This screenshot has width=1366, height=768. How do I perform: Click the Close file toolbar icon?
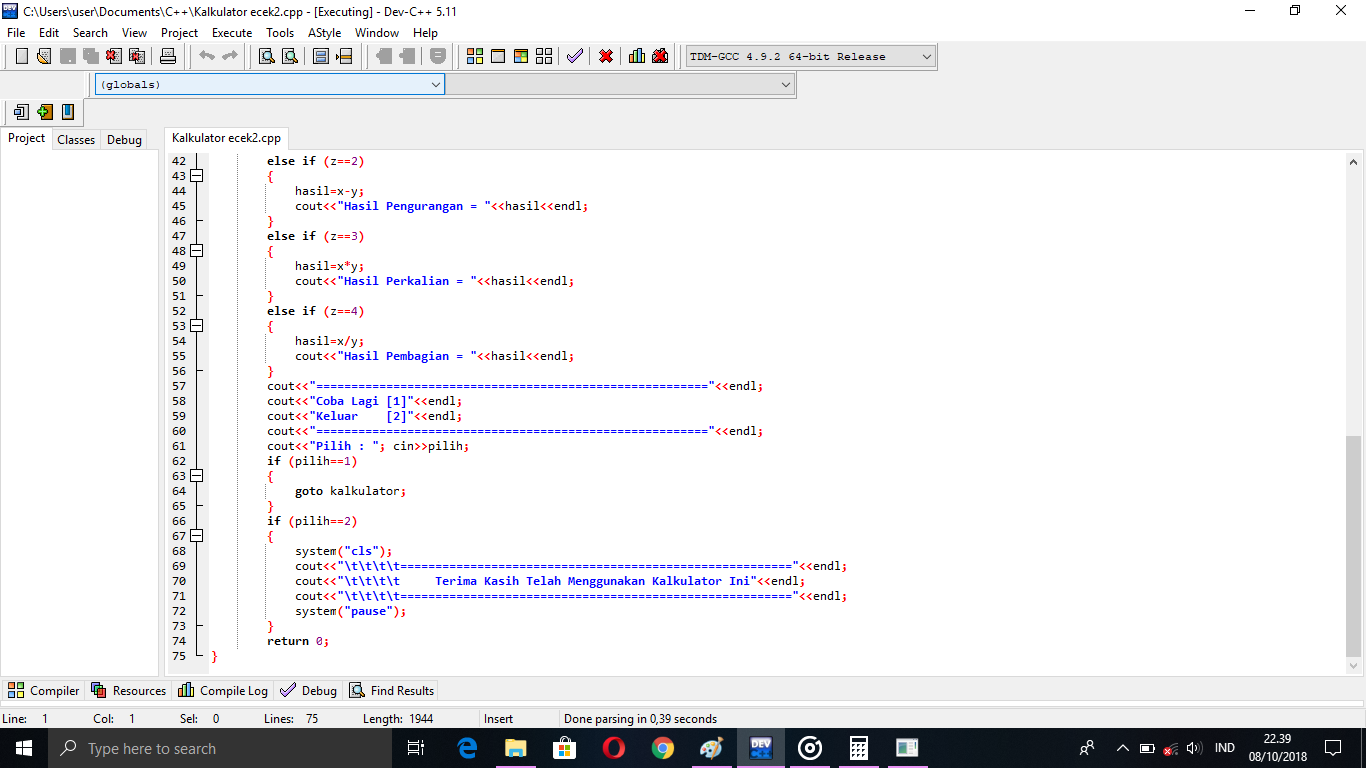tap(113, 56)
